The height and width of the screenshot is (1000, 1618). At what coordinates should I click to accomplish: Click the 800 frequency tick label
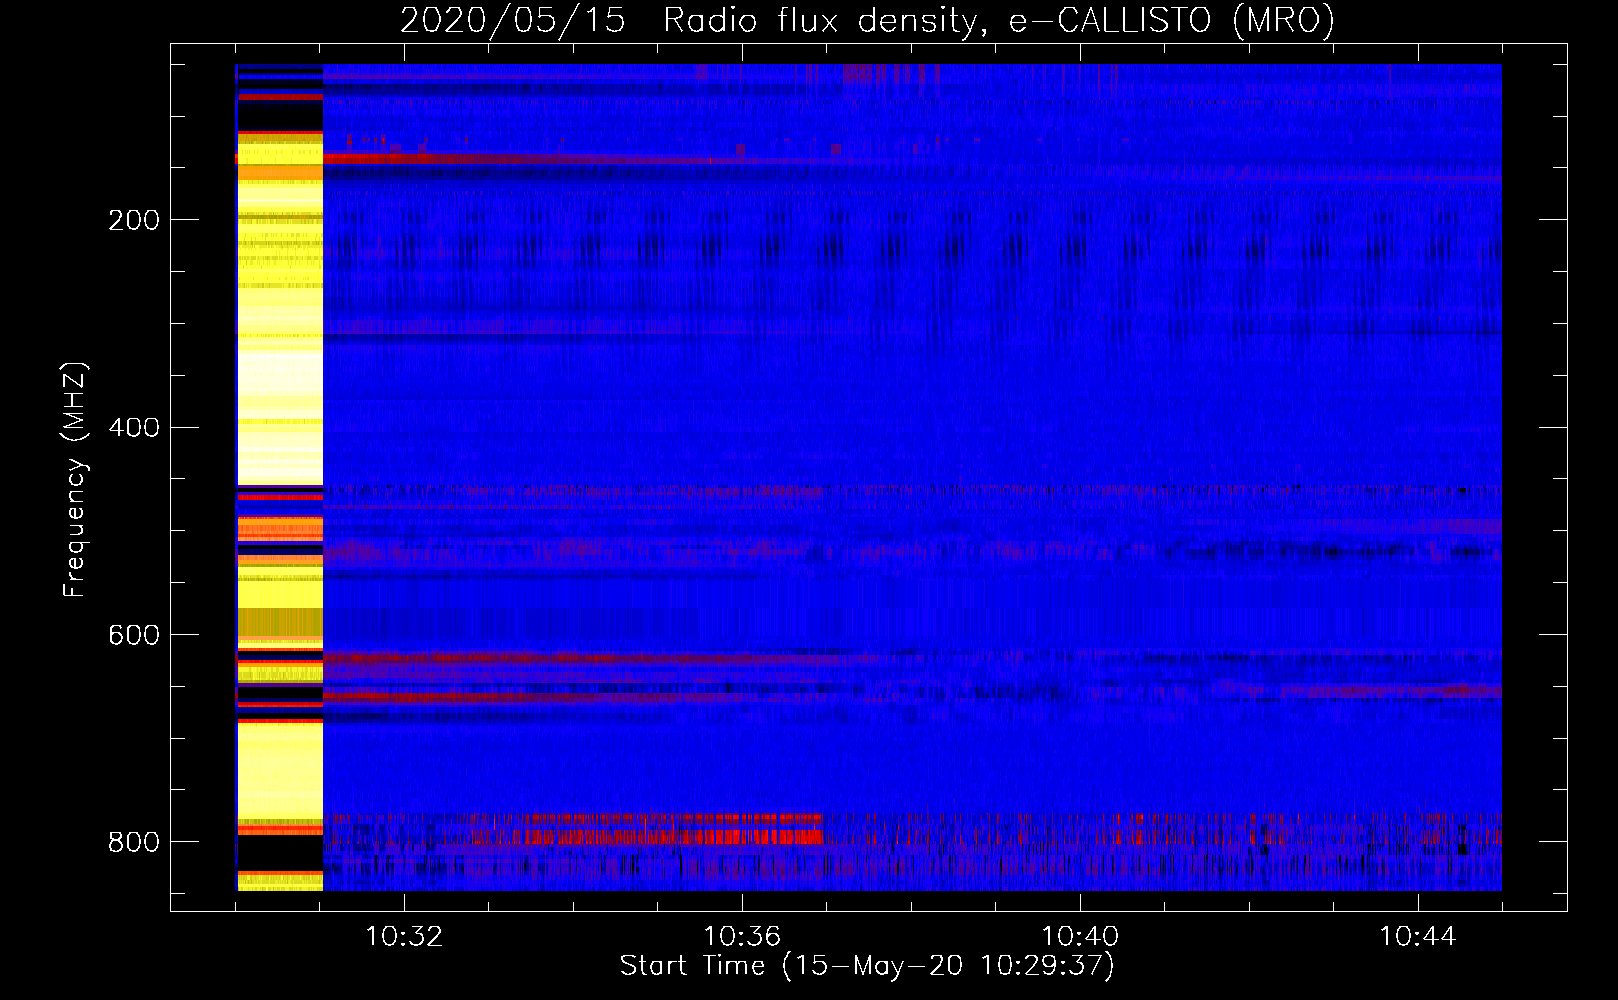(134, 842)
